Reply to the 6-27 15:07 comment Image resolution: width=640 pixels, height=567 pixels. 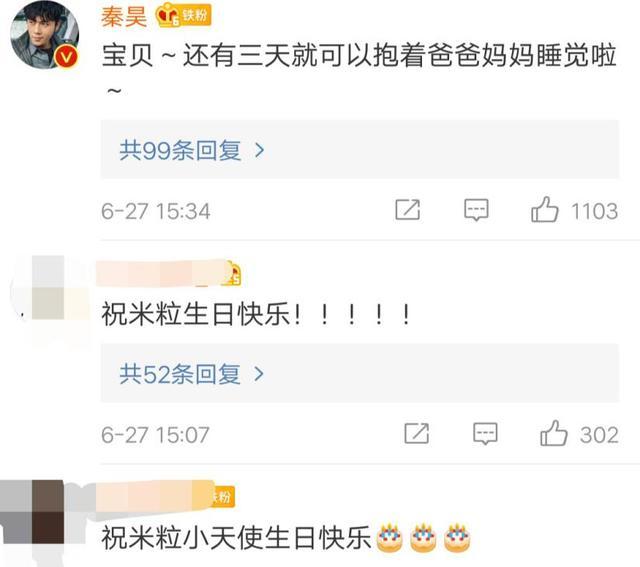(485, 434)
